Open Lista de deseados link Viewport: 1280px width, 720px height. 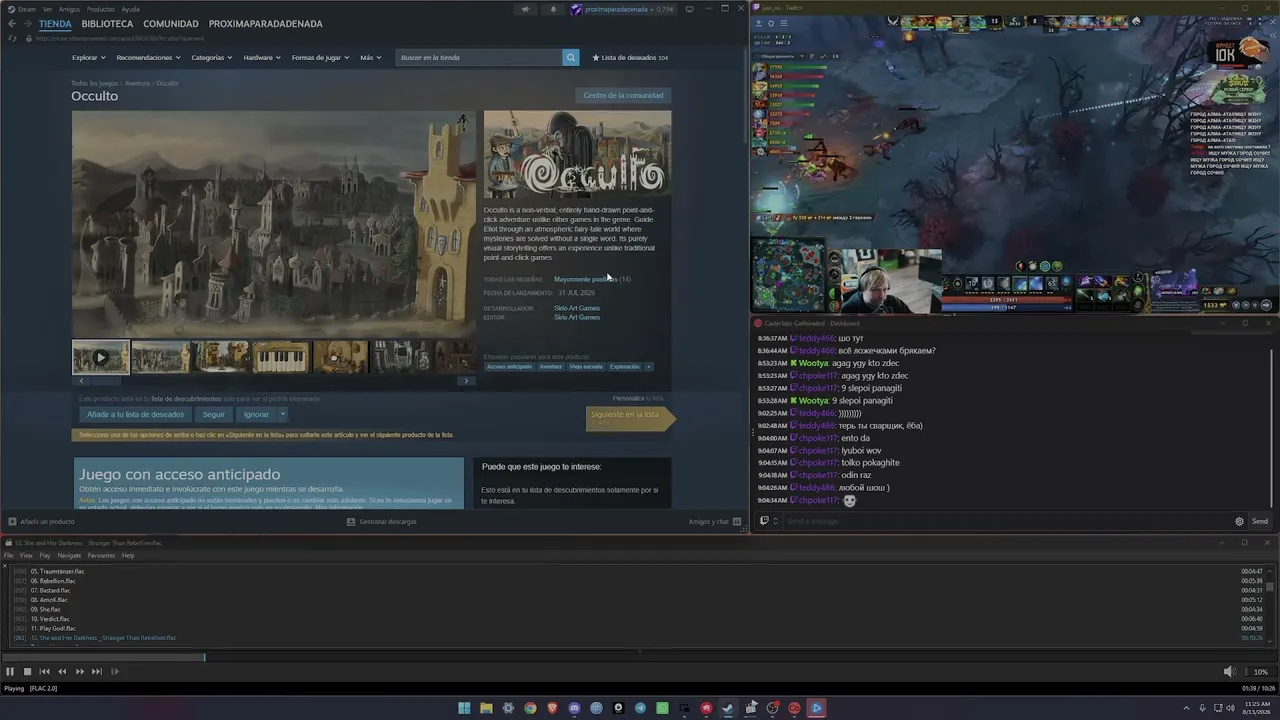[x=630, y=57]
